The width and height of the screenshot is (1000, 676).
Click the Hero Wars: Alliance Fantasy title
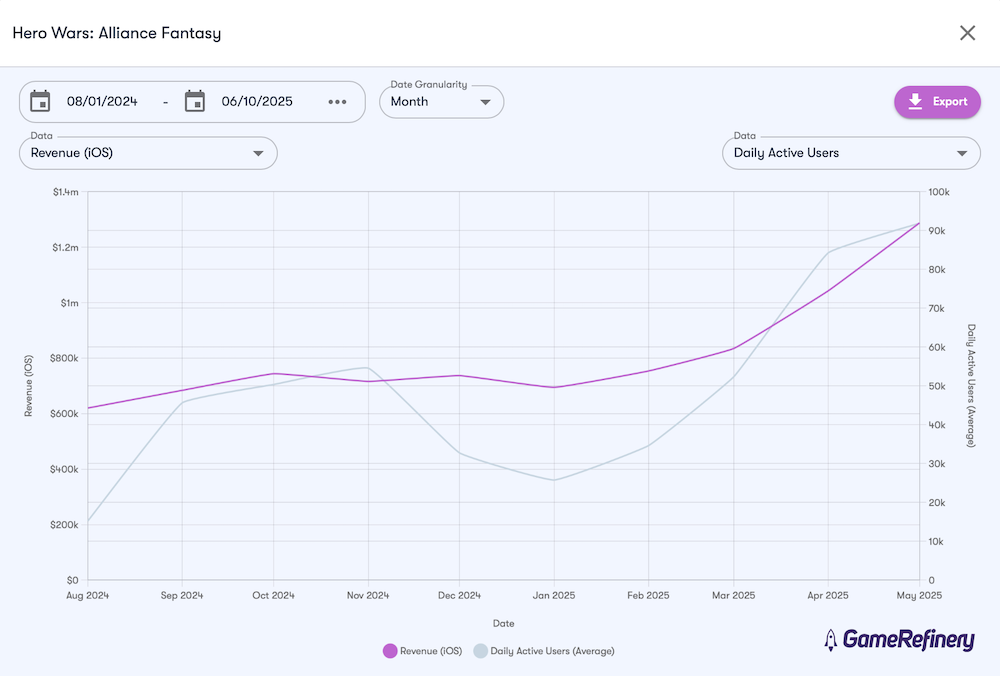point(117,33)
